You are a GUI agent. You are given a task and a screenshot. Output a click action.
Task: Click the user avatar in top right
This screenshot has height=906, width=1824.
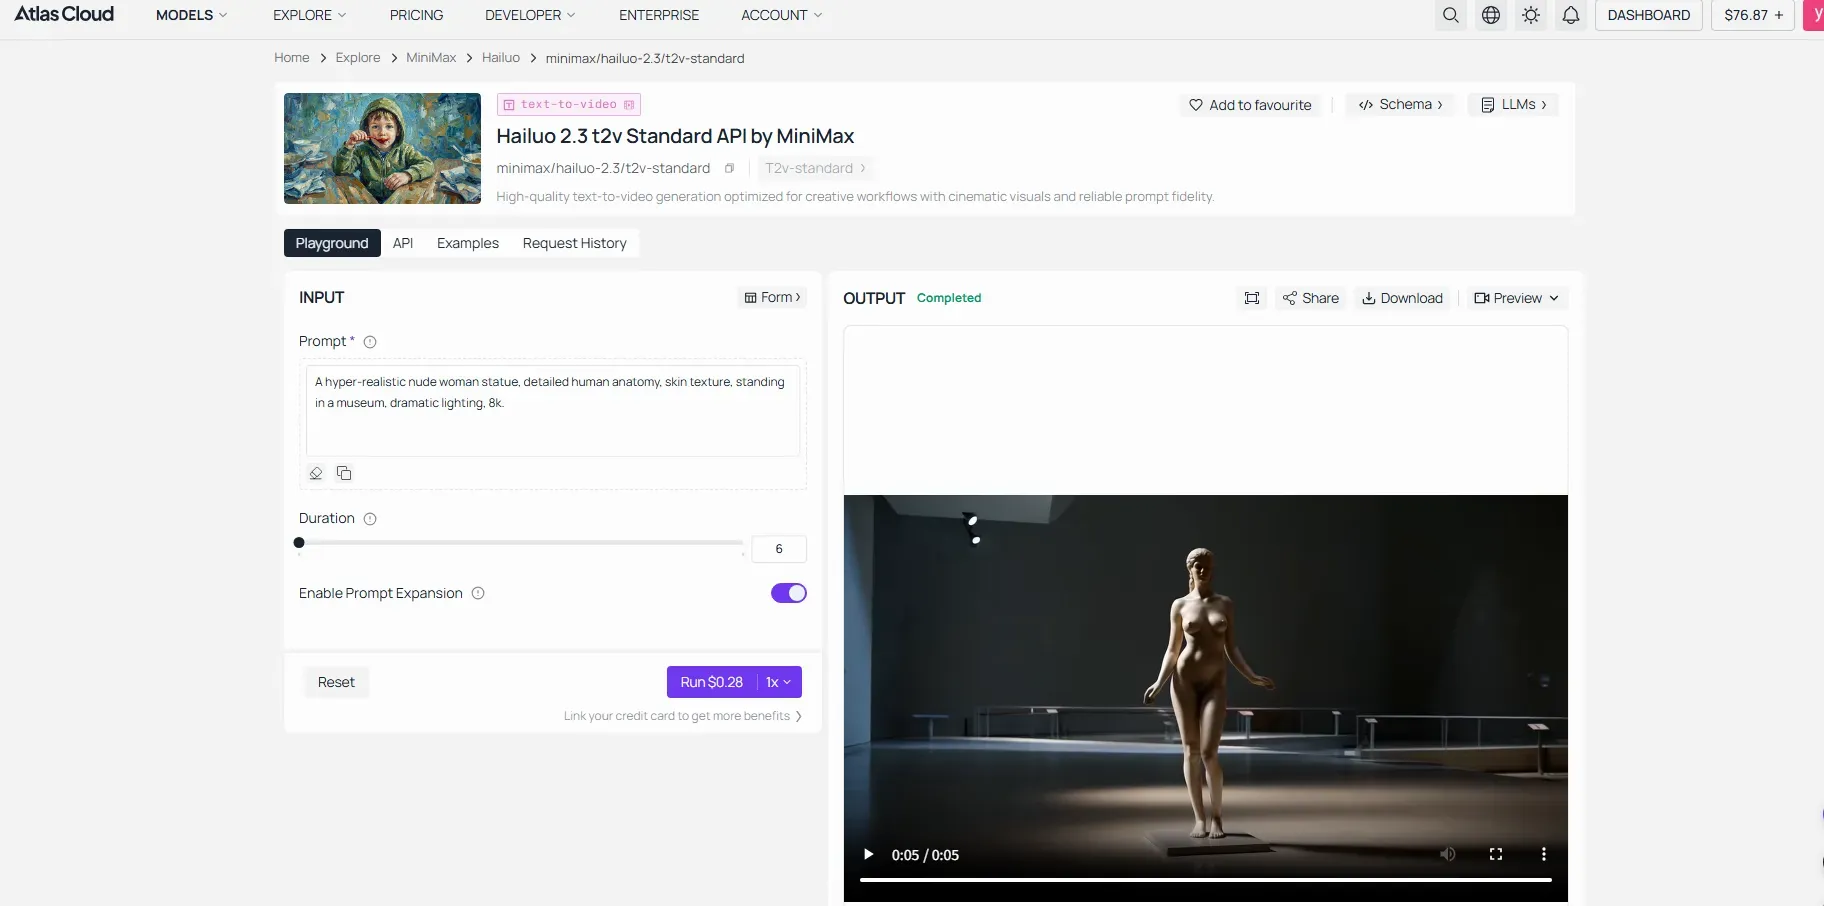pos(1814,15)
